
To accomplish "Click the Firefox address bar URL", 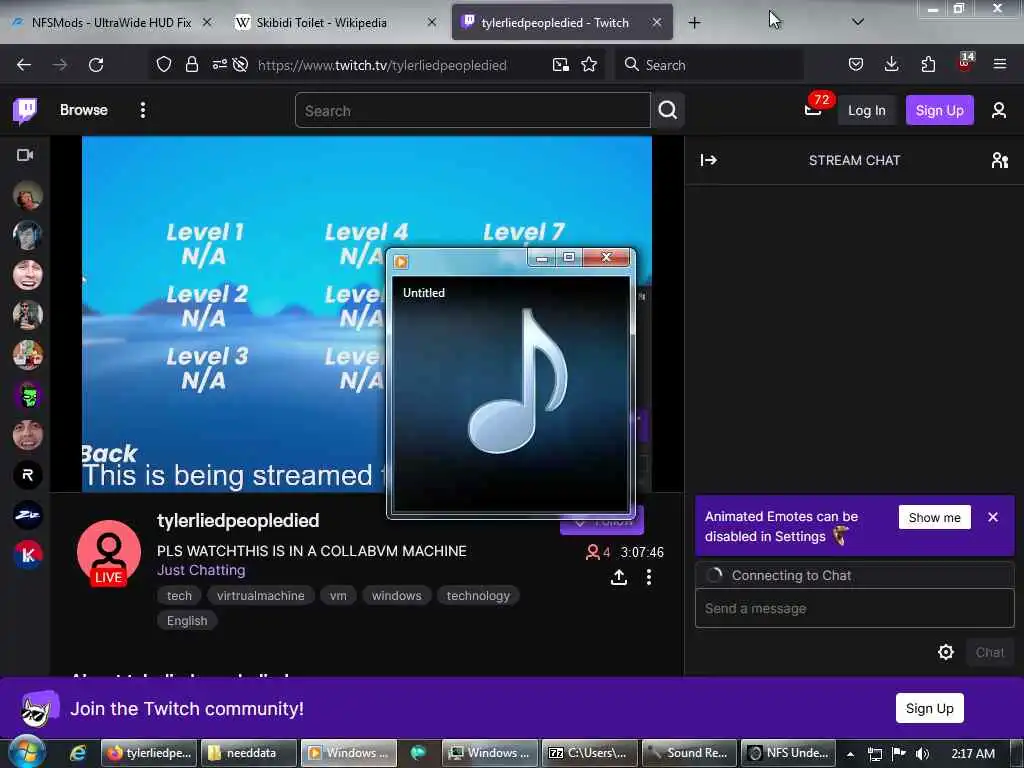I will [382, 65].
